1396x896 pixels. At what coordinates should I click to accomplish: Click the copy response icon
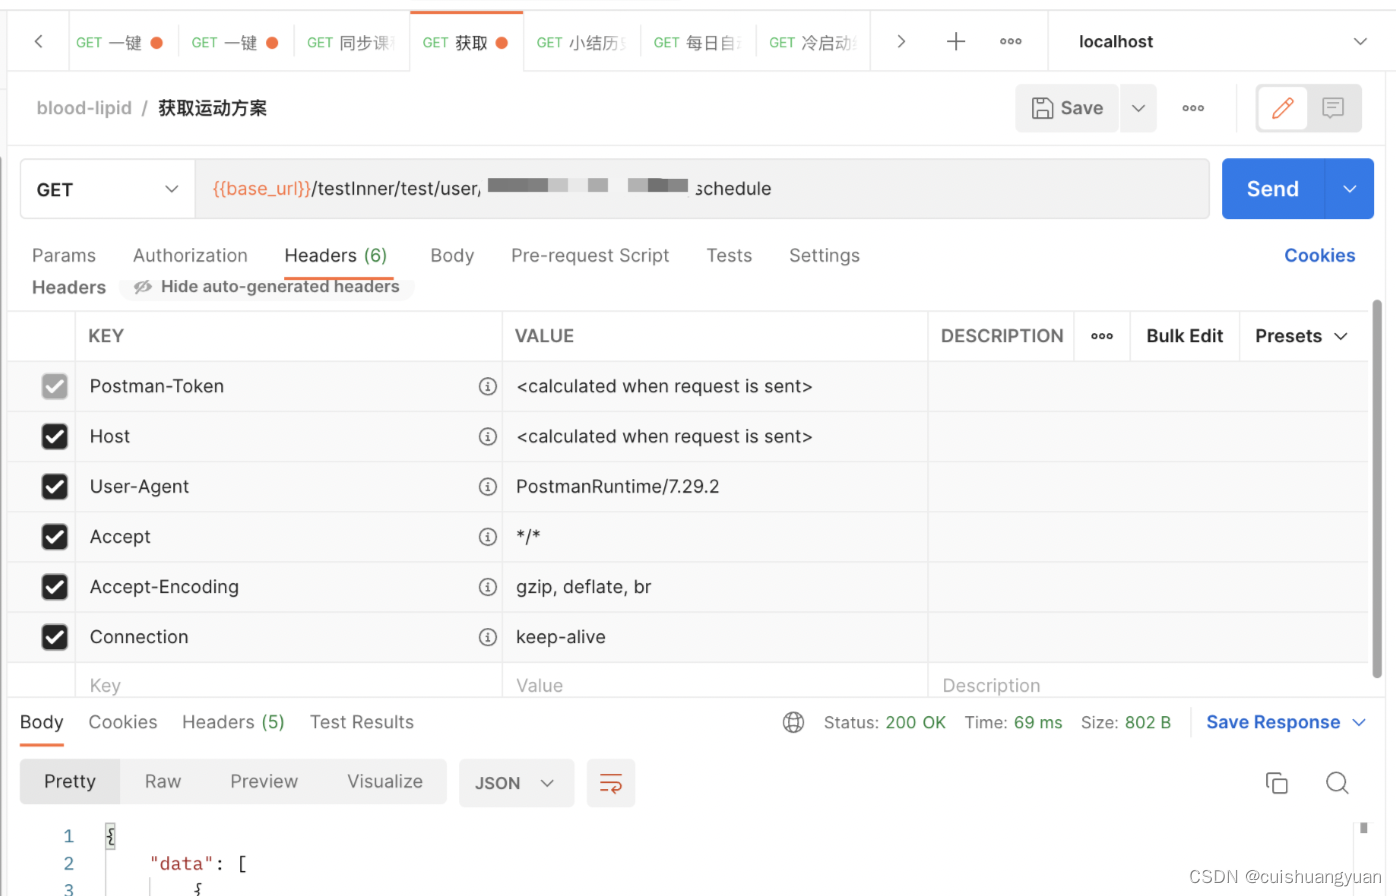point(1277,783)
